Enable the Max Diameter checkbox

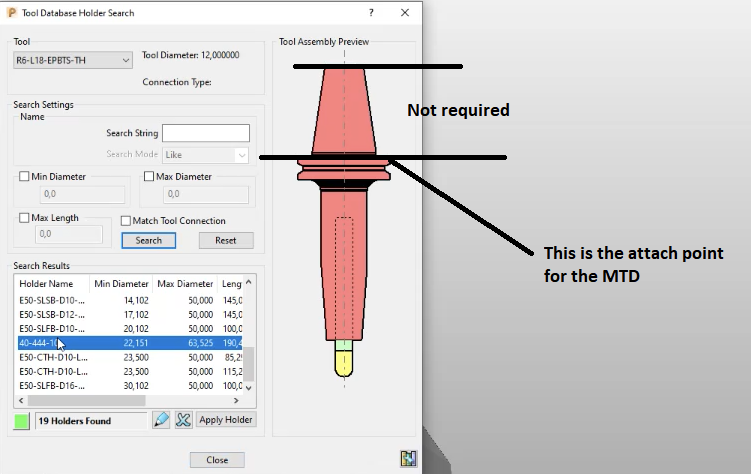point(149,176)
